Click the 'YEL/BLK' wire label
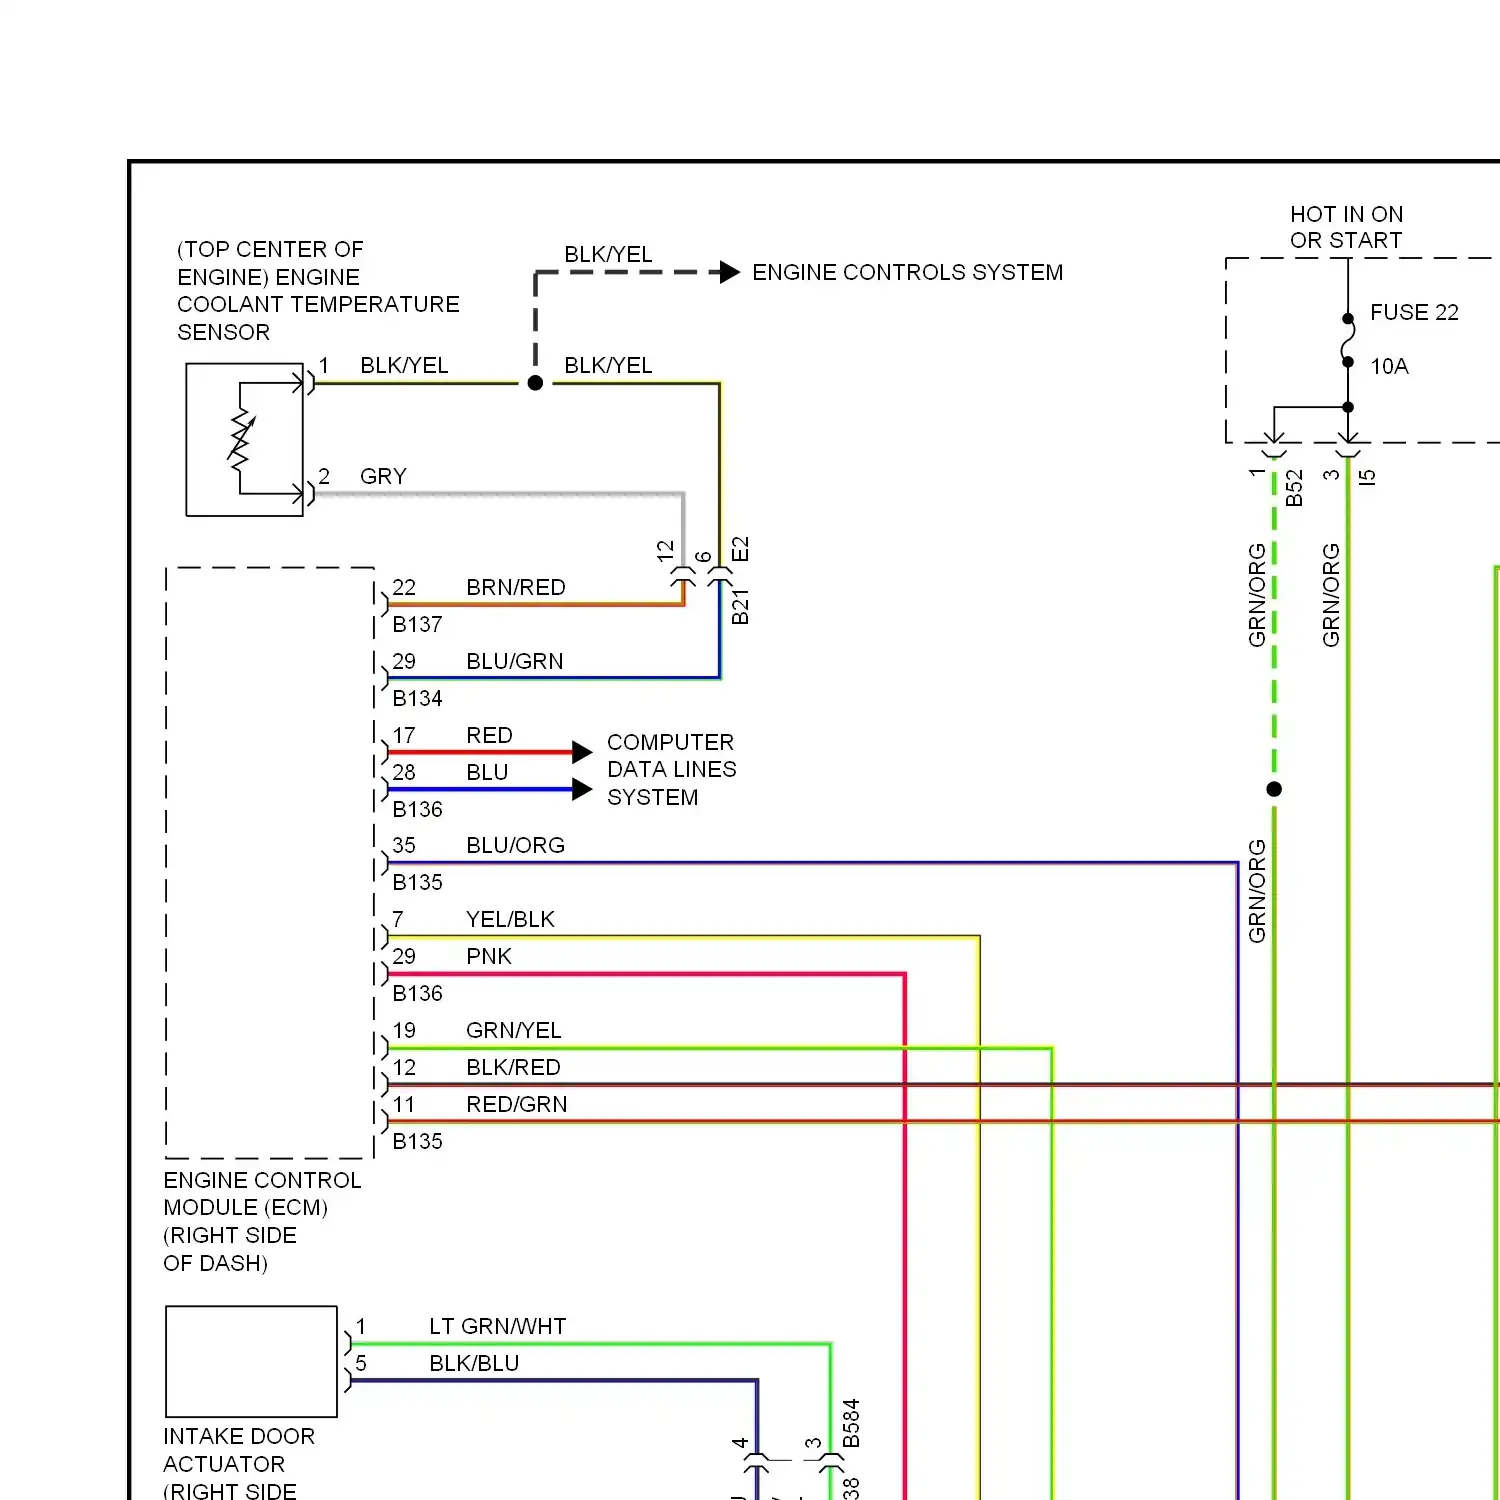Viewport: 1500px width, 1500px height. tap(510, 919)
